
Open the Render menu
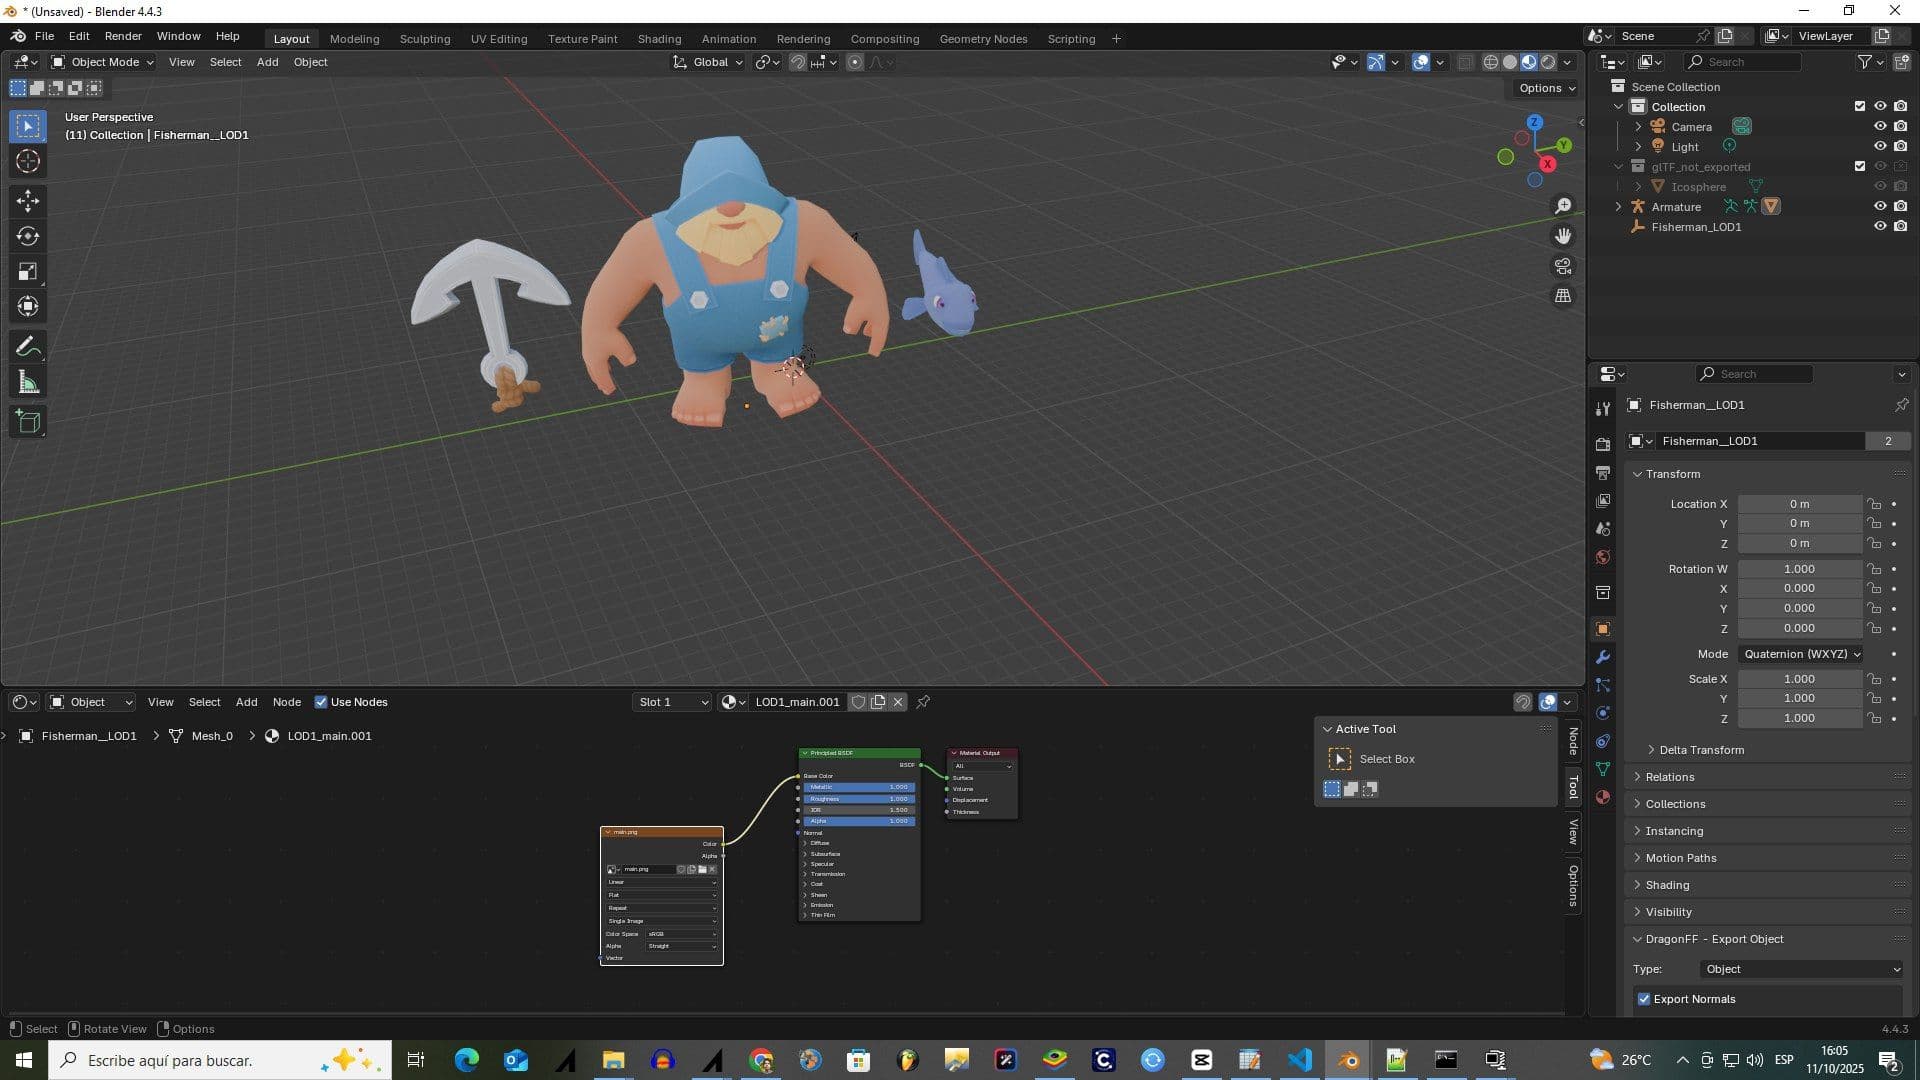(x=123, y=36)
